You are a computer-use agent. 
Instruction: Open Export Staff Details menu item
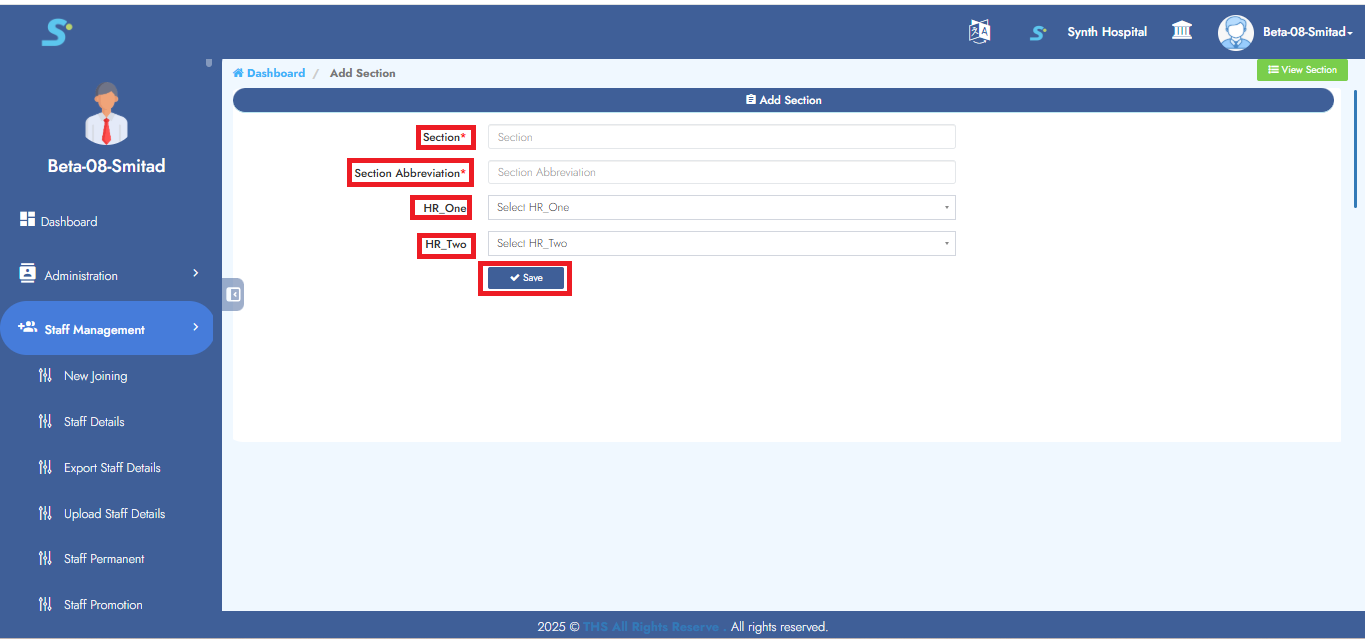(112, 468)
